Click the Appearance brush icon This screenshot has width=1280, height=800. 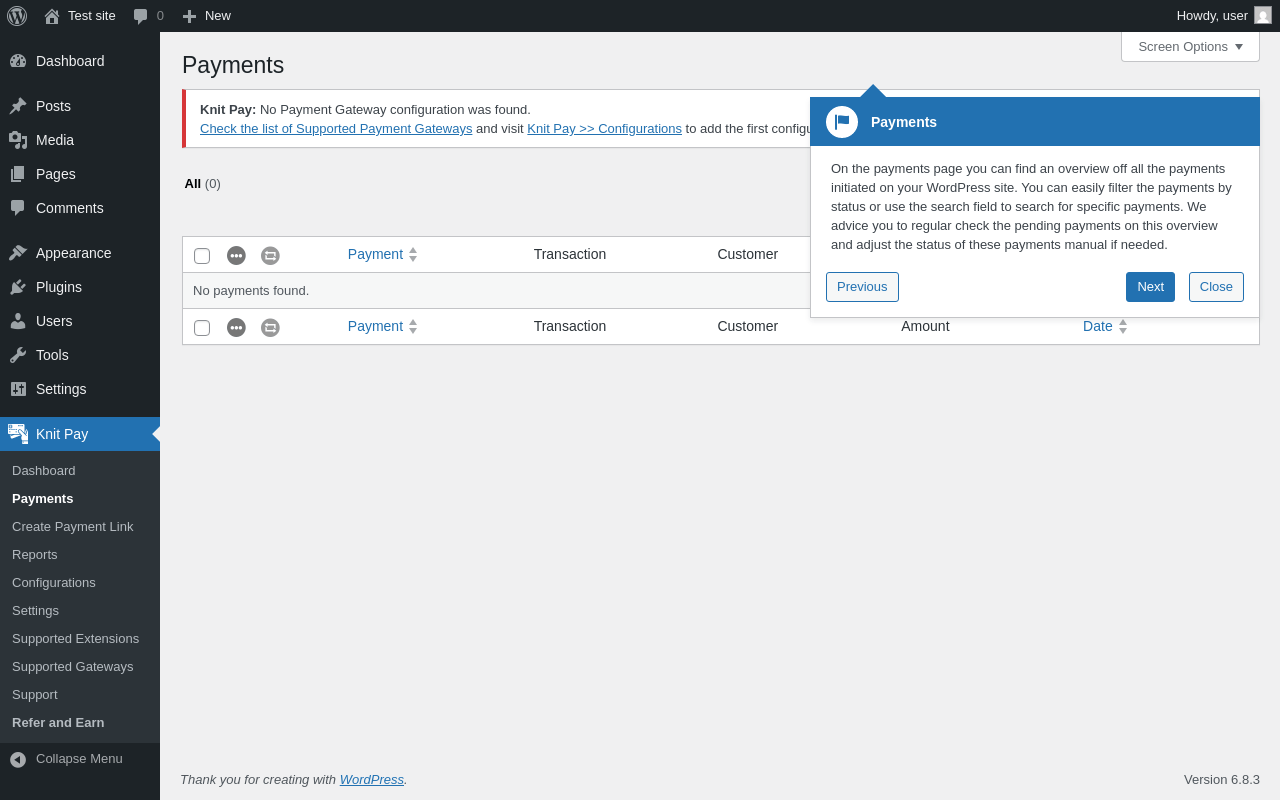pyautogui.click(x=18, y=253)
